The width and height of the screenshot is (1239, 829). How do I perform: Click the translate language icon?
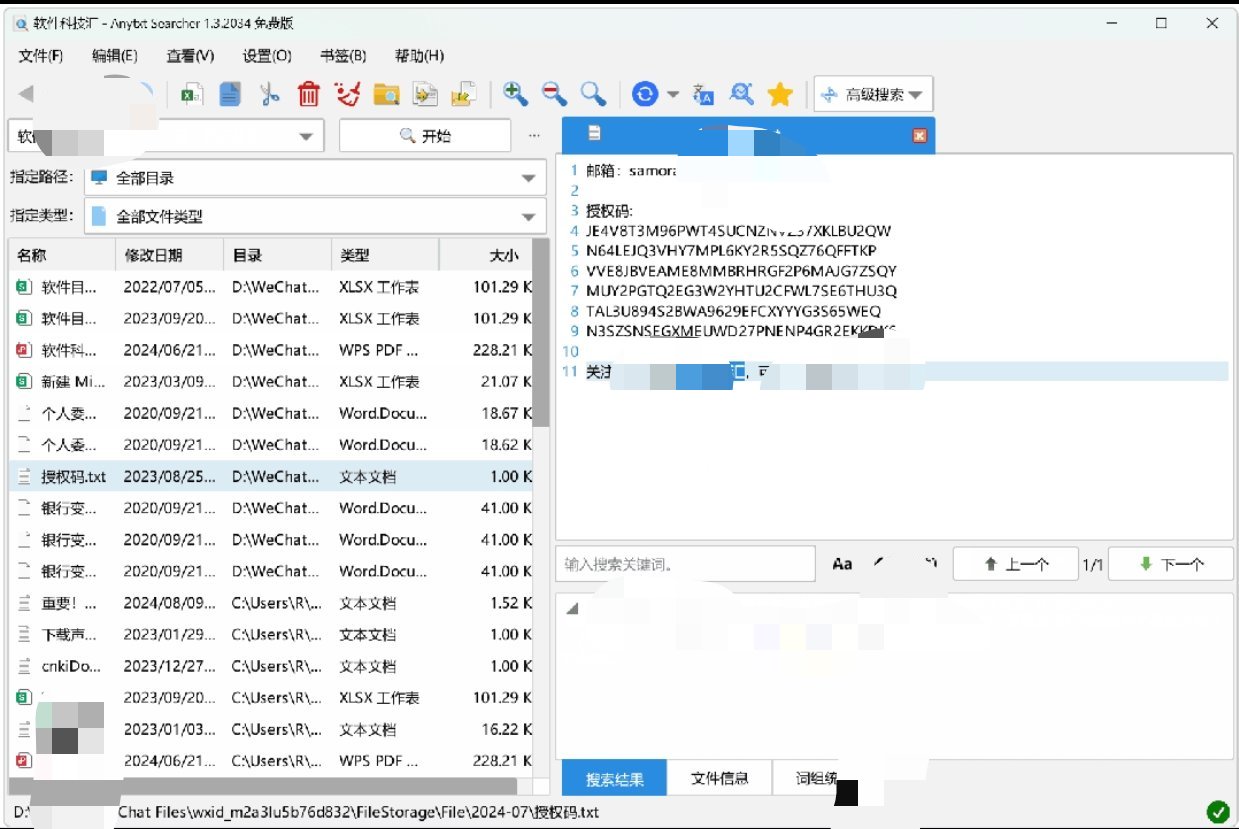(x=704, y=94)
